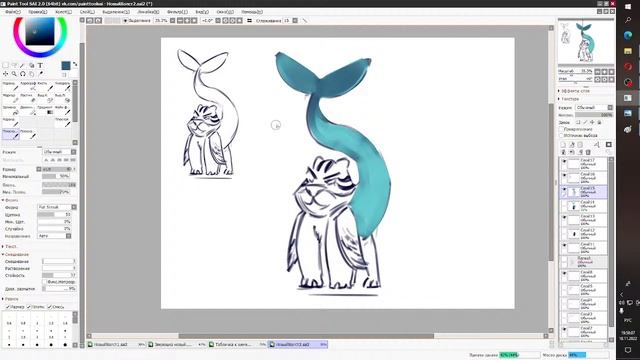
Task: Switch to the first document tab in the bottom tab bar
Action: 116,344
